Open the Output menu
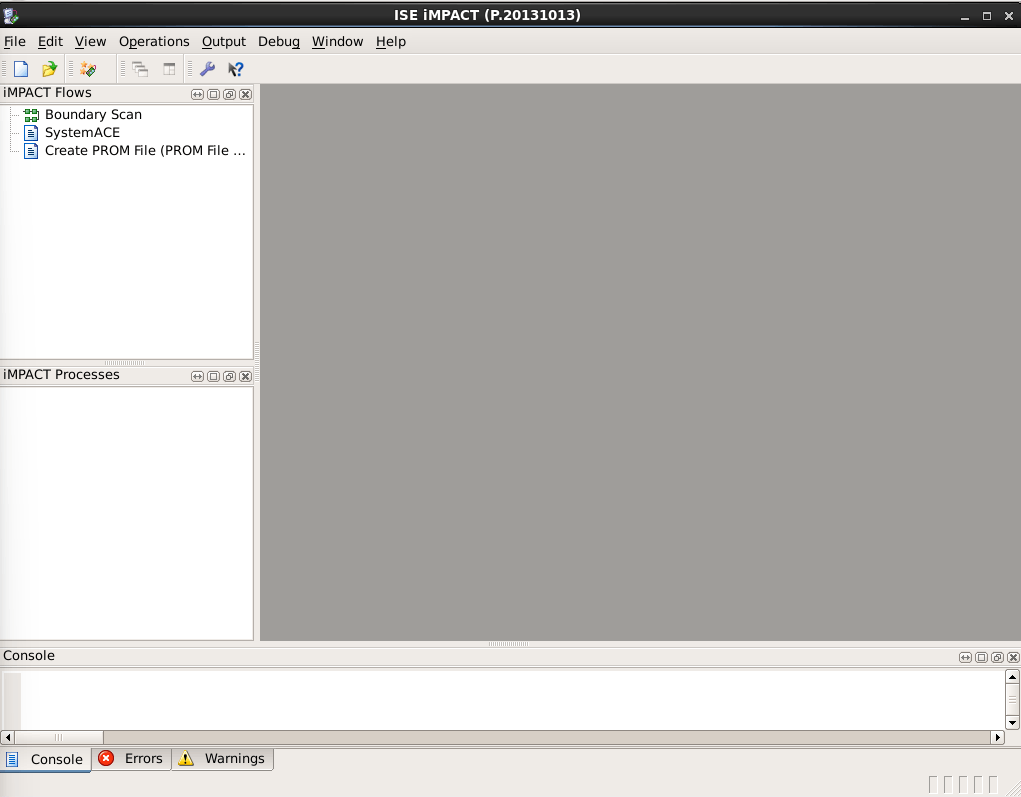Viewport: 1021px width, 797px height. pos(223,42)
